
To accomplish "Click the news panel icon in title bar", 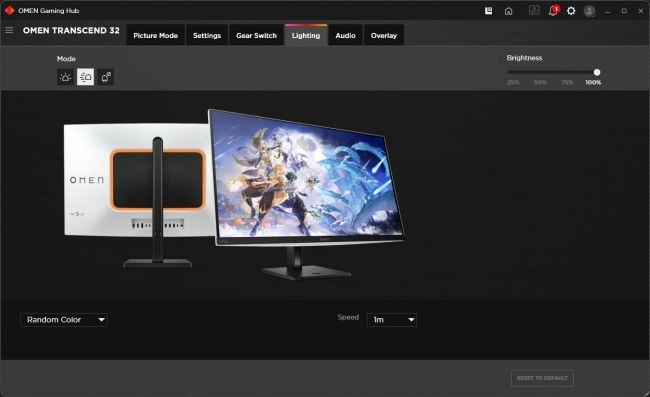I will click(489, 11).
